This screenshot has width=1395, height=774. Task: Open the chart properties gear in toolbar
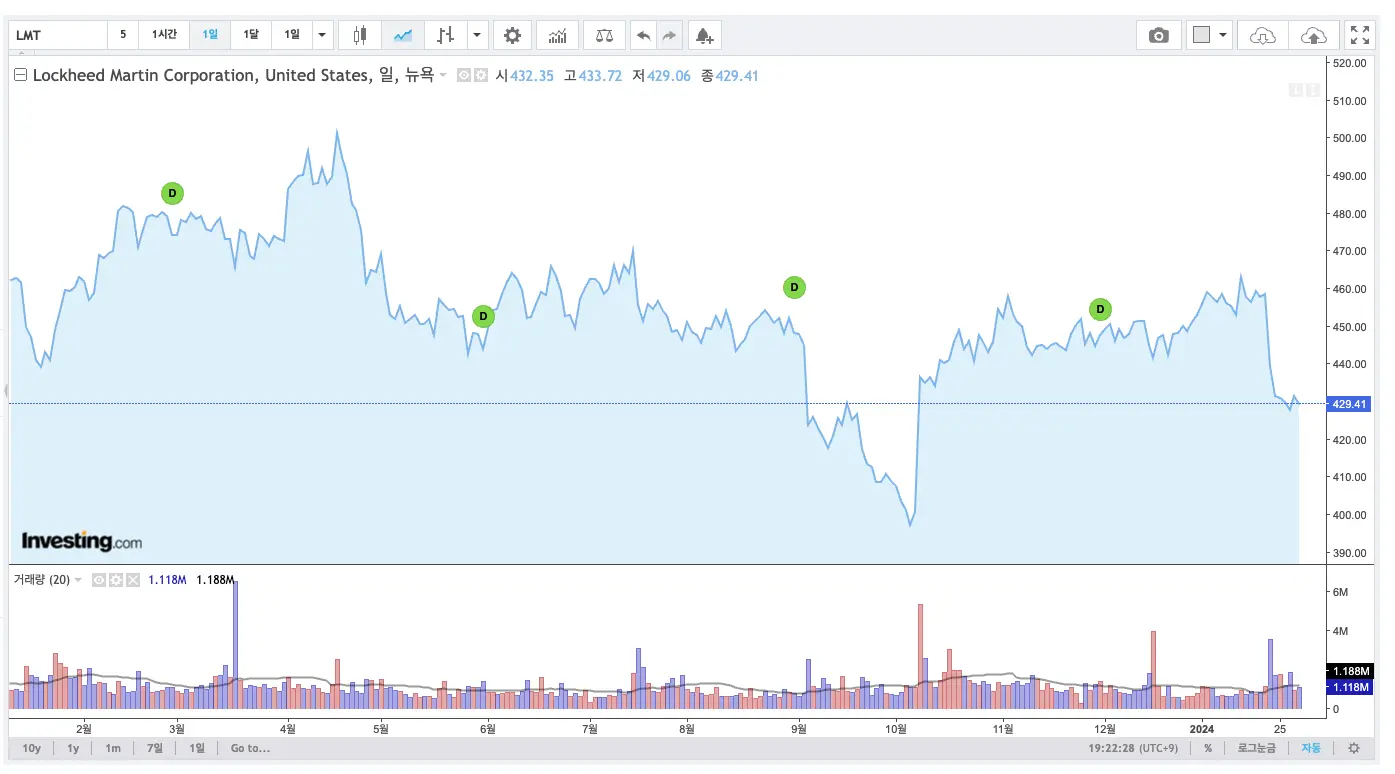[512, 35]
